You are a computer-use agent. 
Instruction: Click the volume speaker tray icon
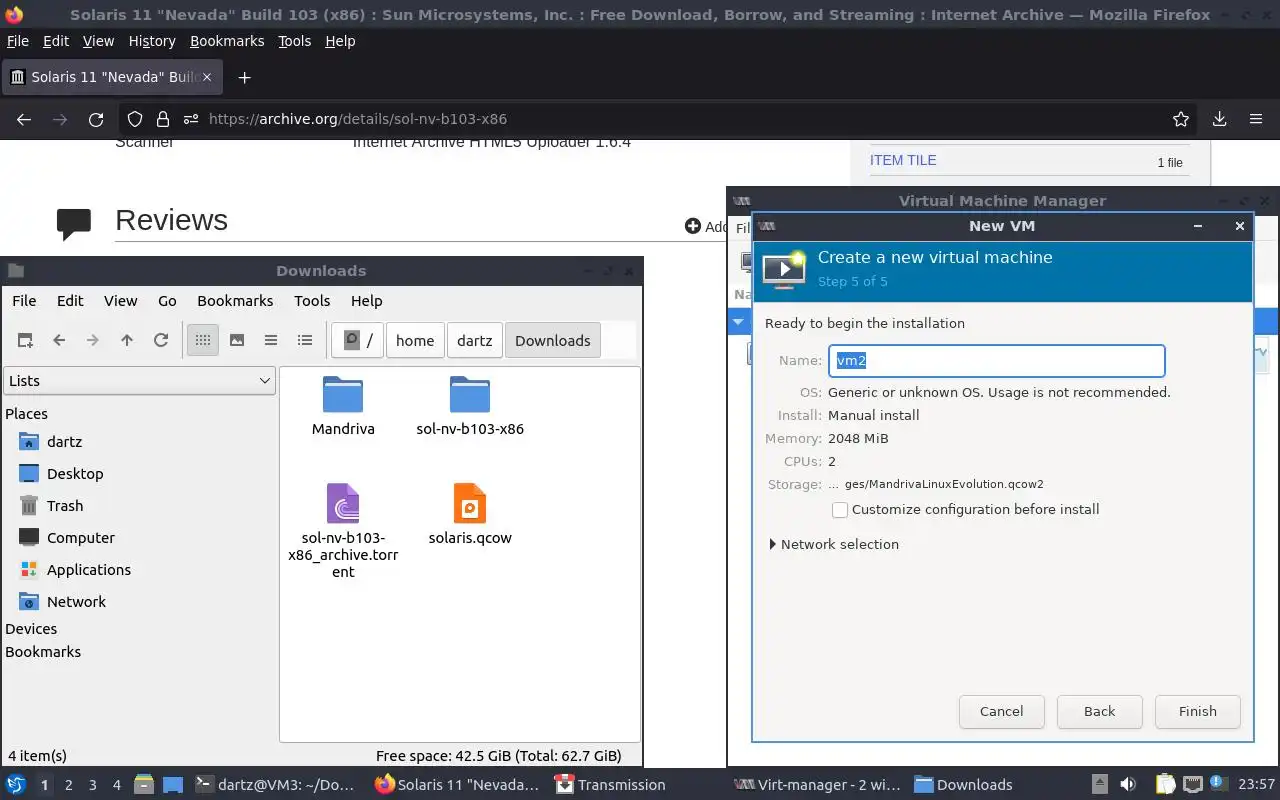click(x=1128, y=785)
